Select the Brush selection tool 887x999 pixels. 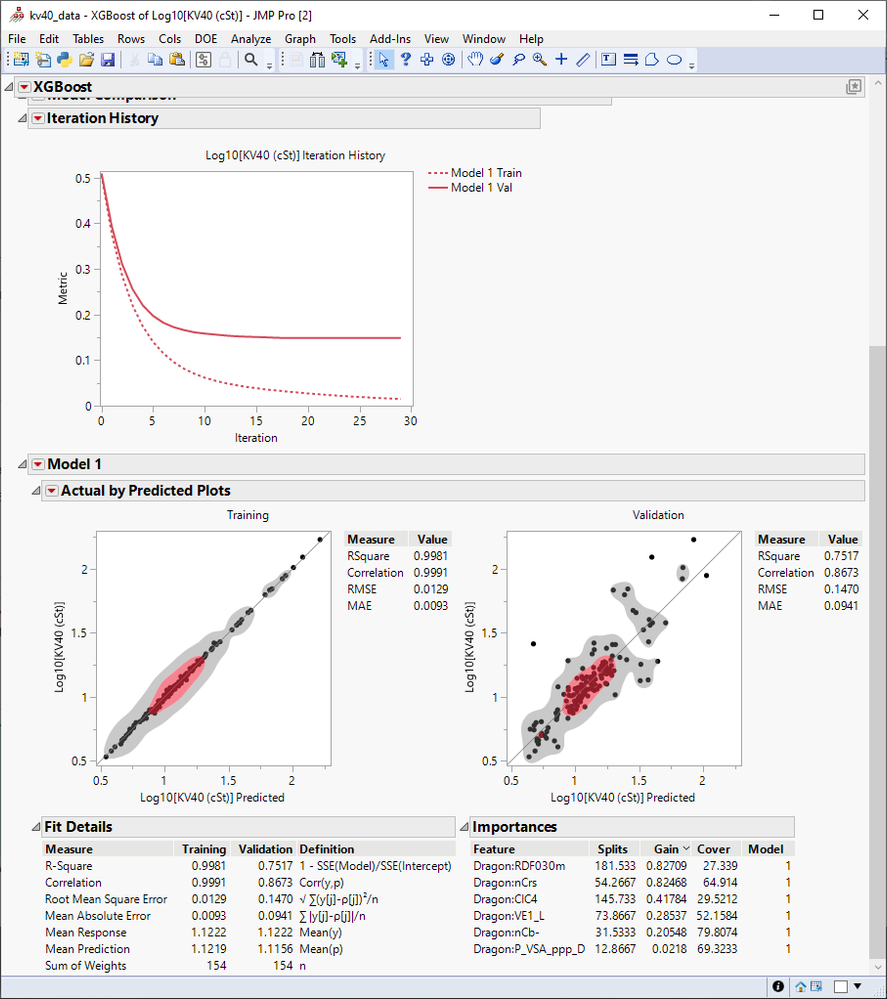496,60
